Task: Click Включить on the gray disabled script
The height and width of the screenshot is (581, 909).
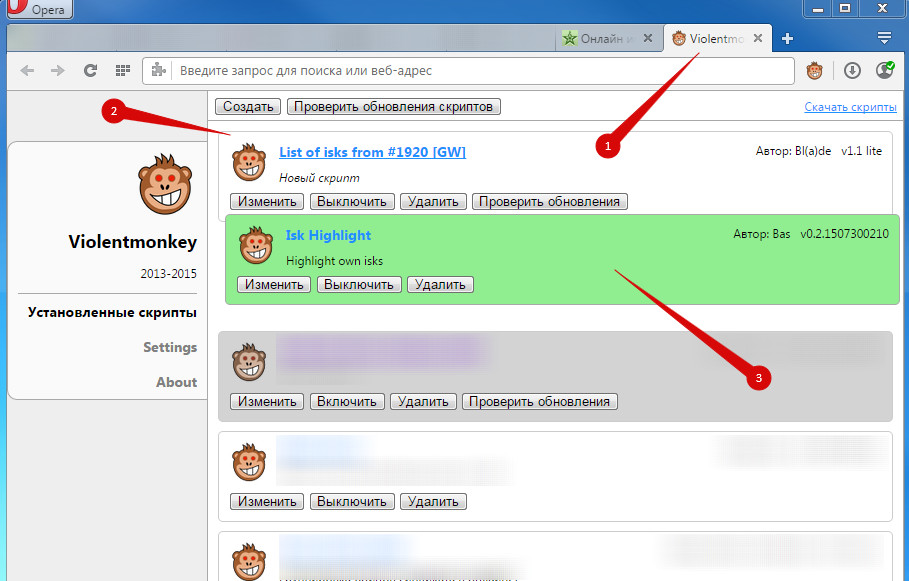Action: (347, 401)
